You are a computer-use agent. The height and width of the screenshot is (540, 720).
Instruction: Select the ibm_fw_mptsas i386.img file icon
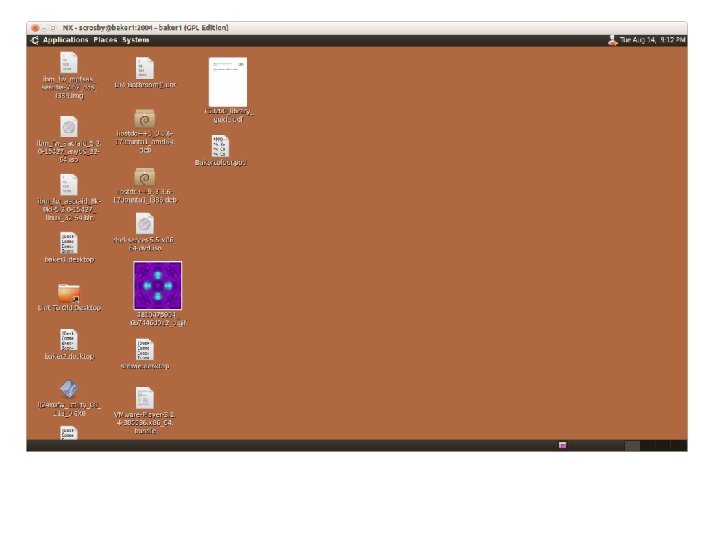point(69,63)
